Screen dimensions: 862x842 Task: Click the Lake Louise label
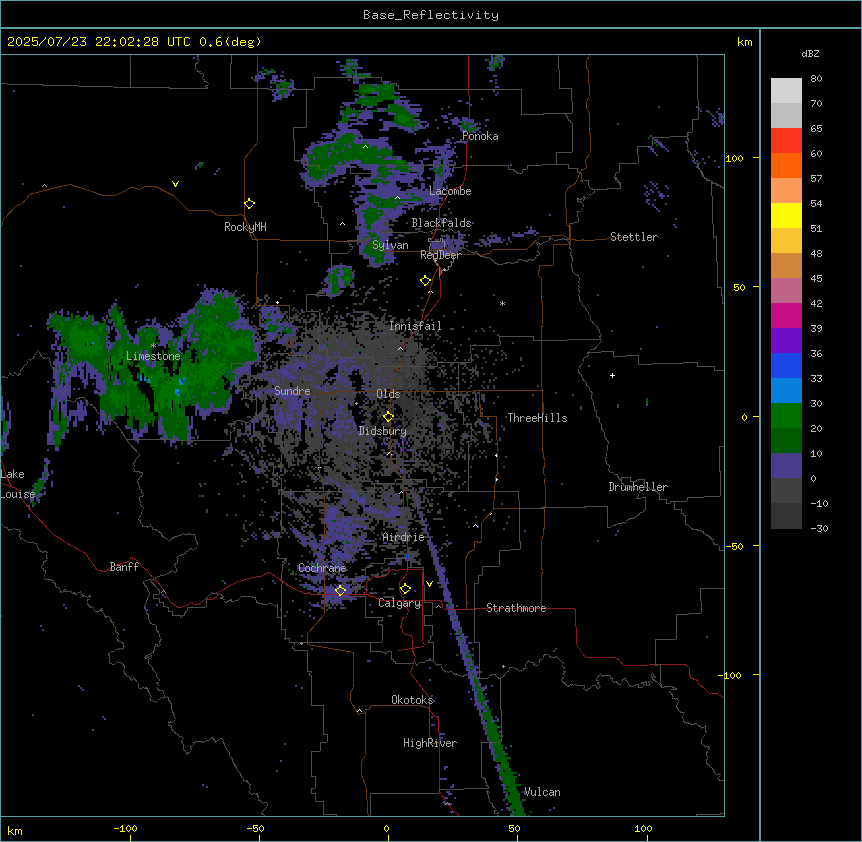pos(18,484)
